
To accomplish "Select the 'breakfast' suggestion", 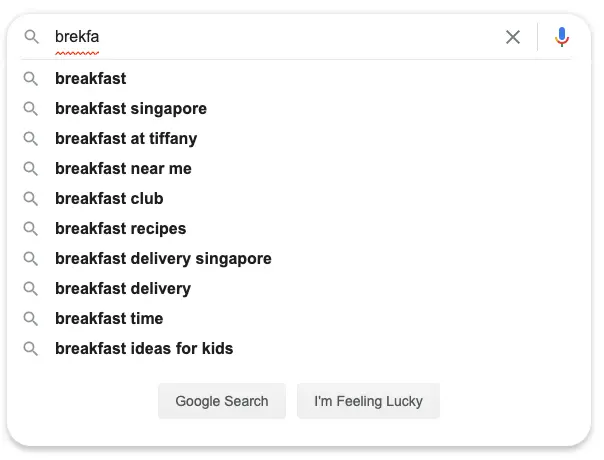I will click(91, 78).
